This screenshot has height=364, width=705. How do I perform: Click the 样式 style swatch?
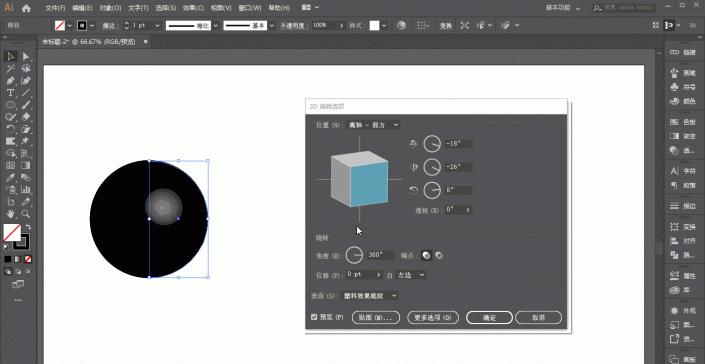[x=375, y=26]
